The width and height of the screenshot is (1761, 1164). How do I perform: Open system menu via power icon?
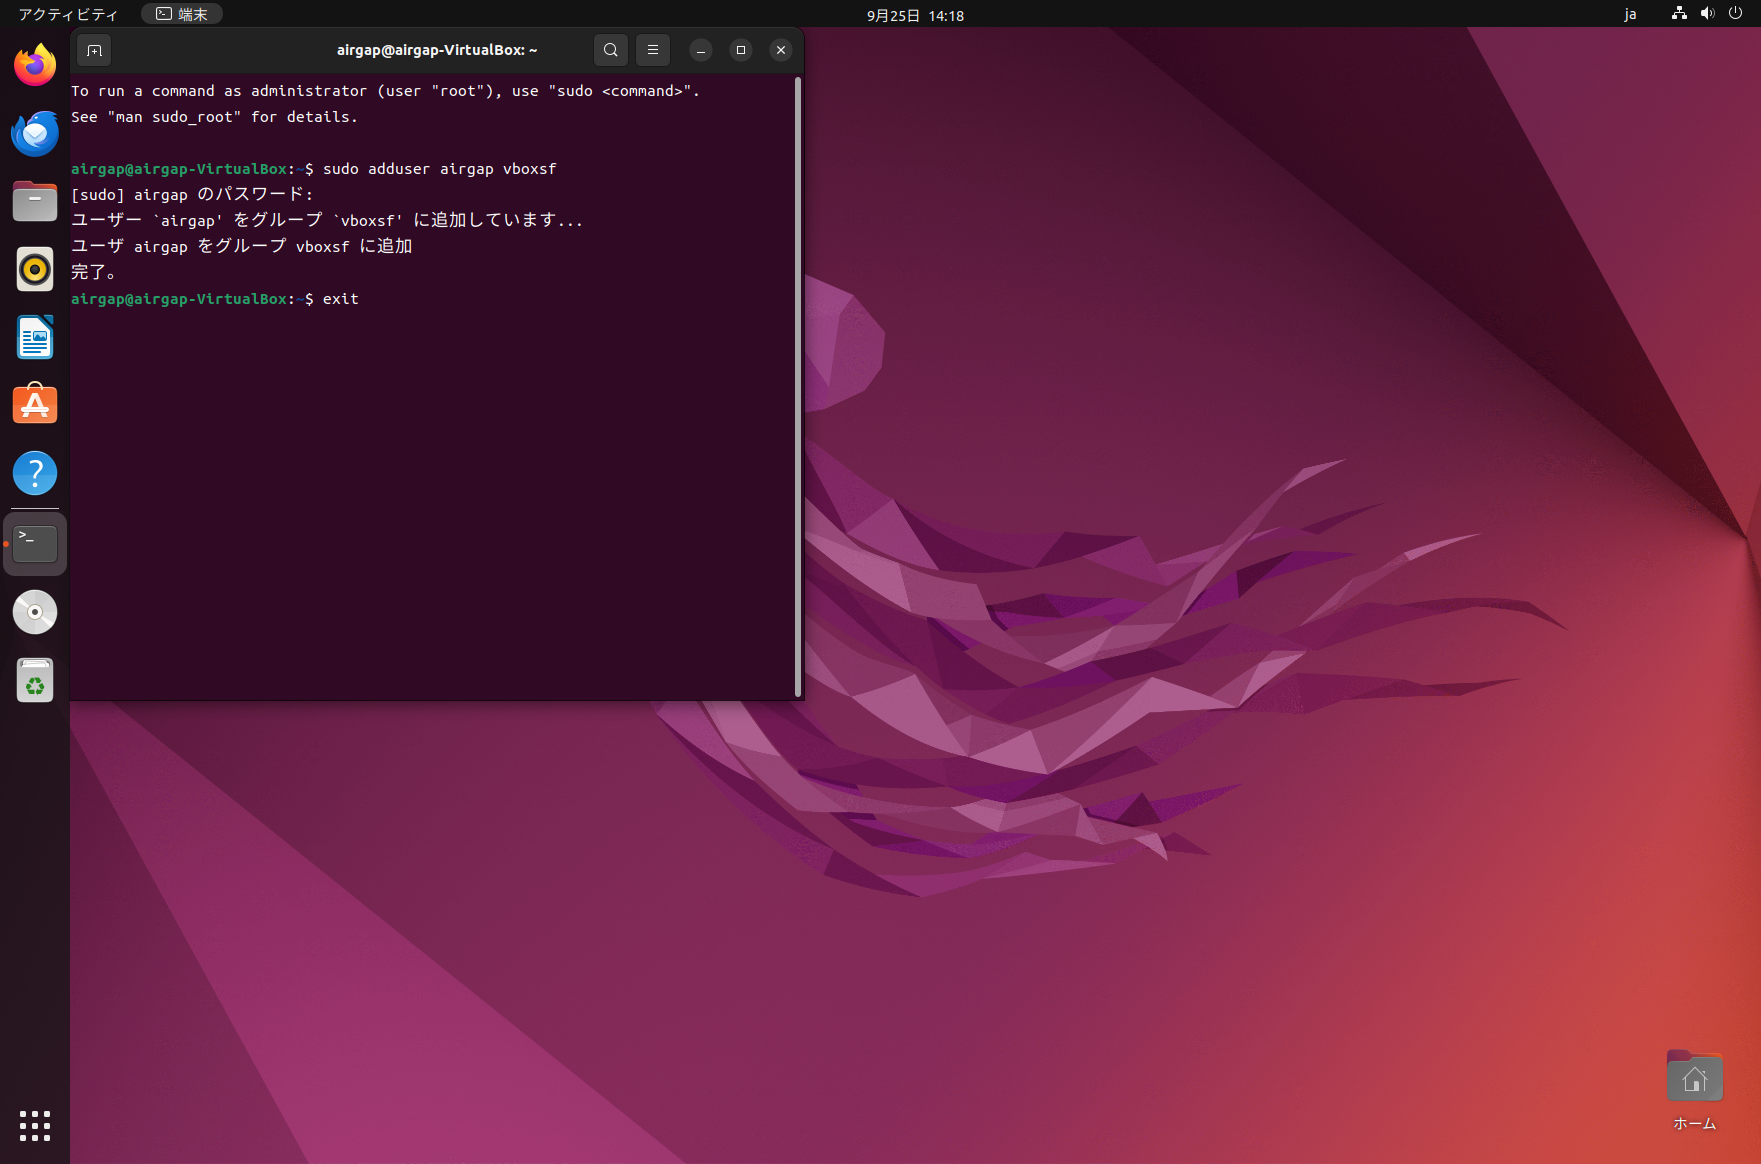coord(1735,14)
